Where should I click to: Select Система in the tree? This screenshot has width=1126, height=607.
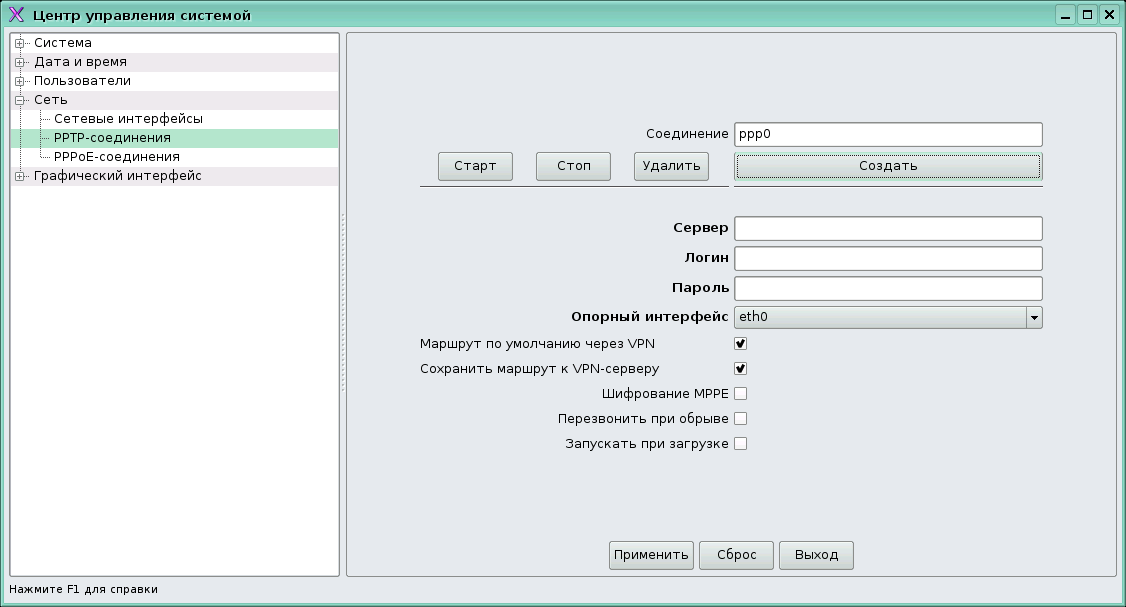(62, 43)
